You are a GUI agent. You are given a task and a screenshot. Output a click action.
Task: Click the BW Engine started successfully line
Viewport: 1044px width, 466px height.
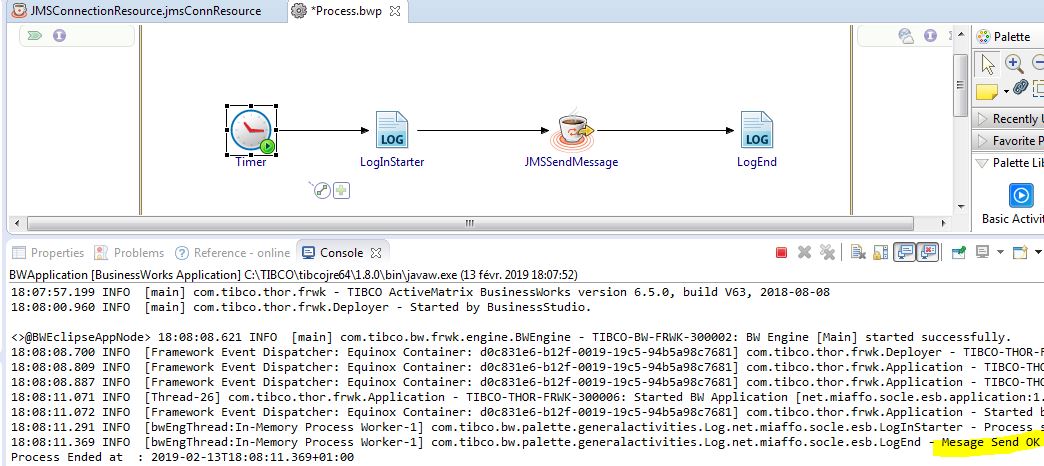511,337
